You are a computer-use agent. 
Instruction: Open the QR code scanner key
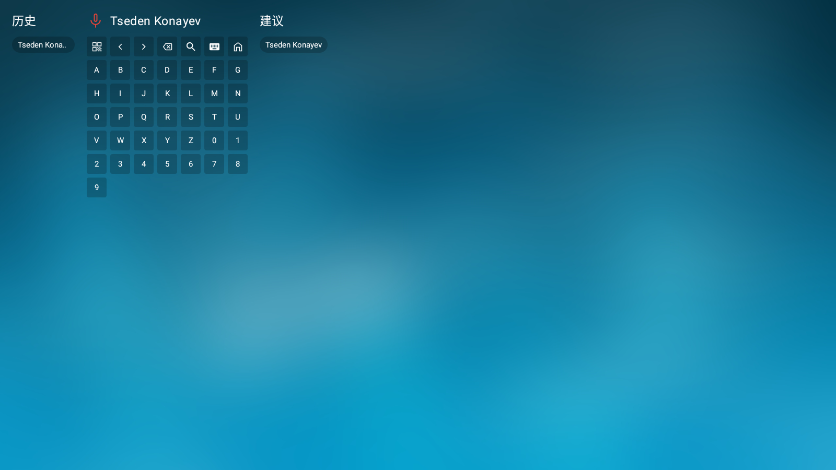97,47
